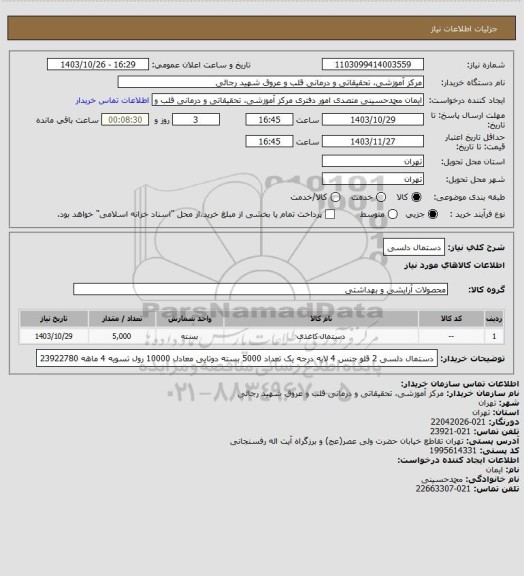Viewport: 524px width, 576px height.
Task: Select the کالا/خدمت radio button
Action: coord(335,197)
